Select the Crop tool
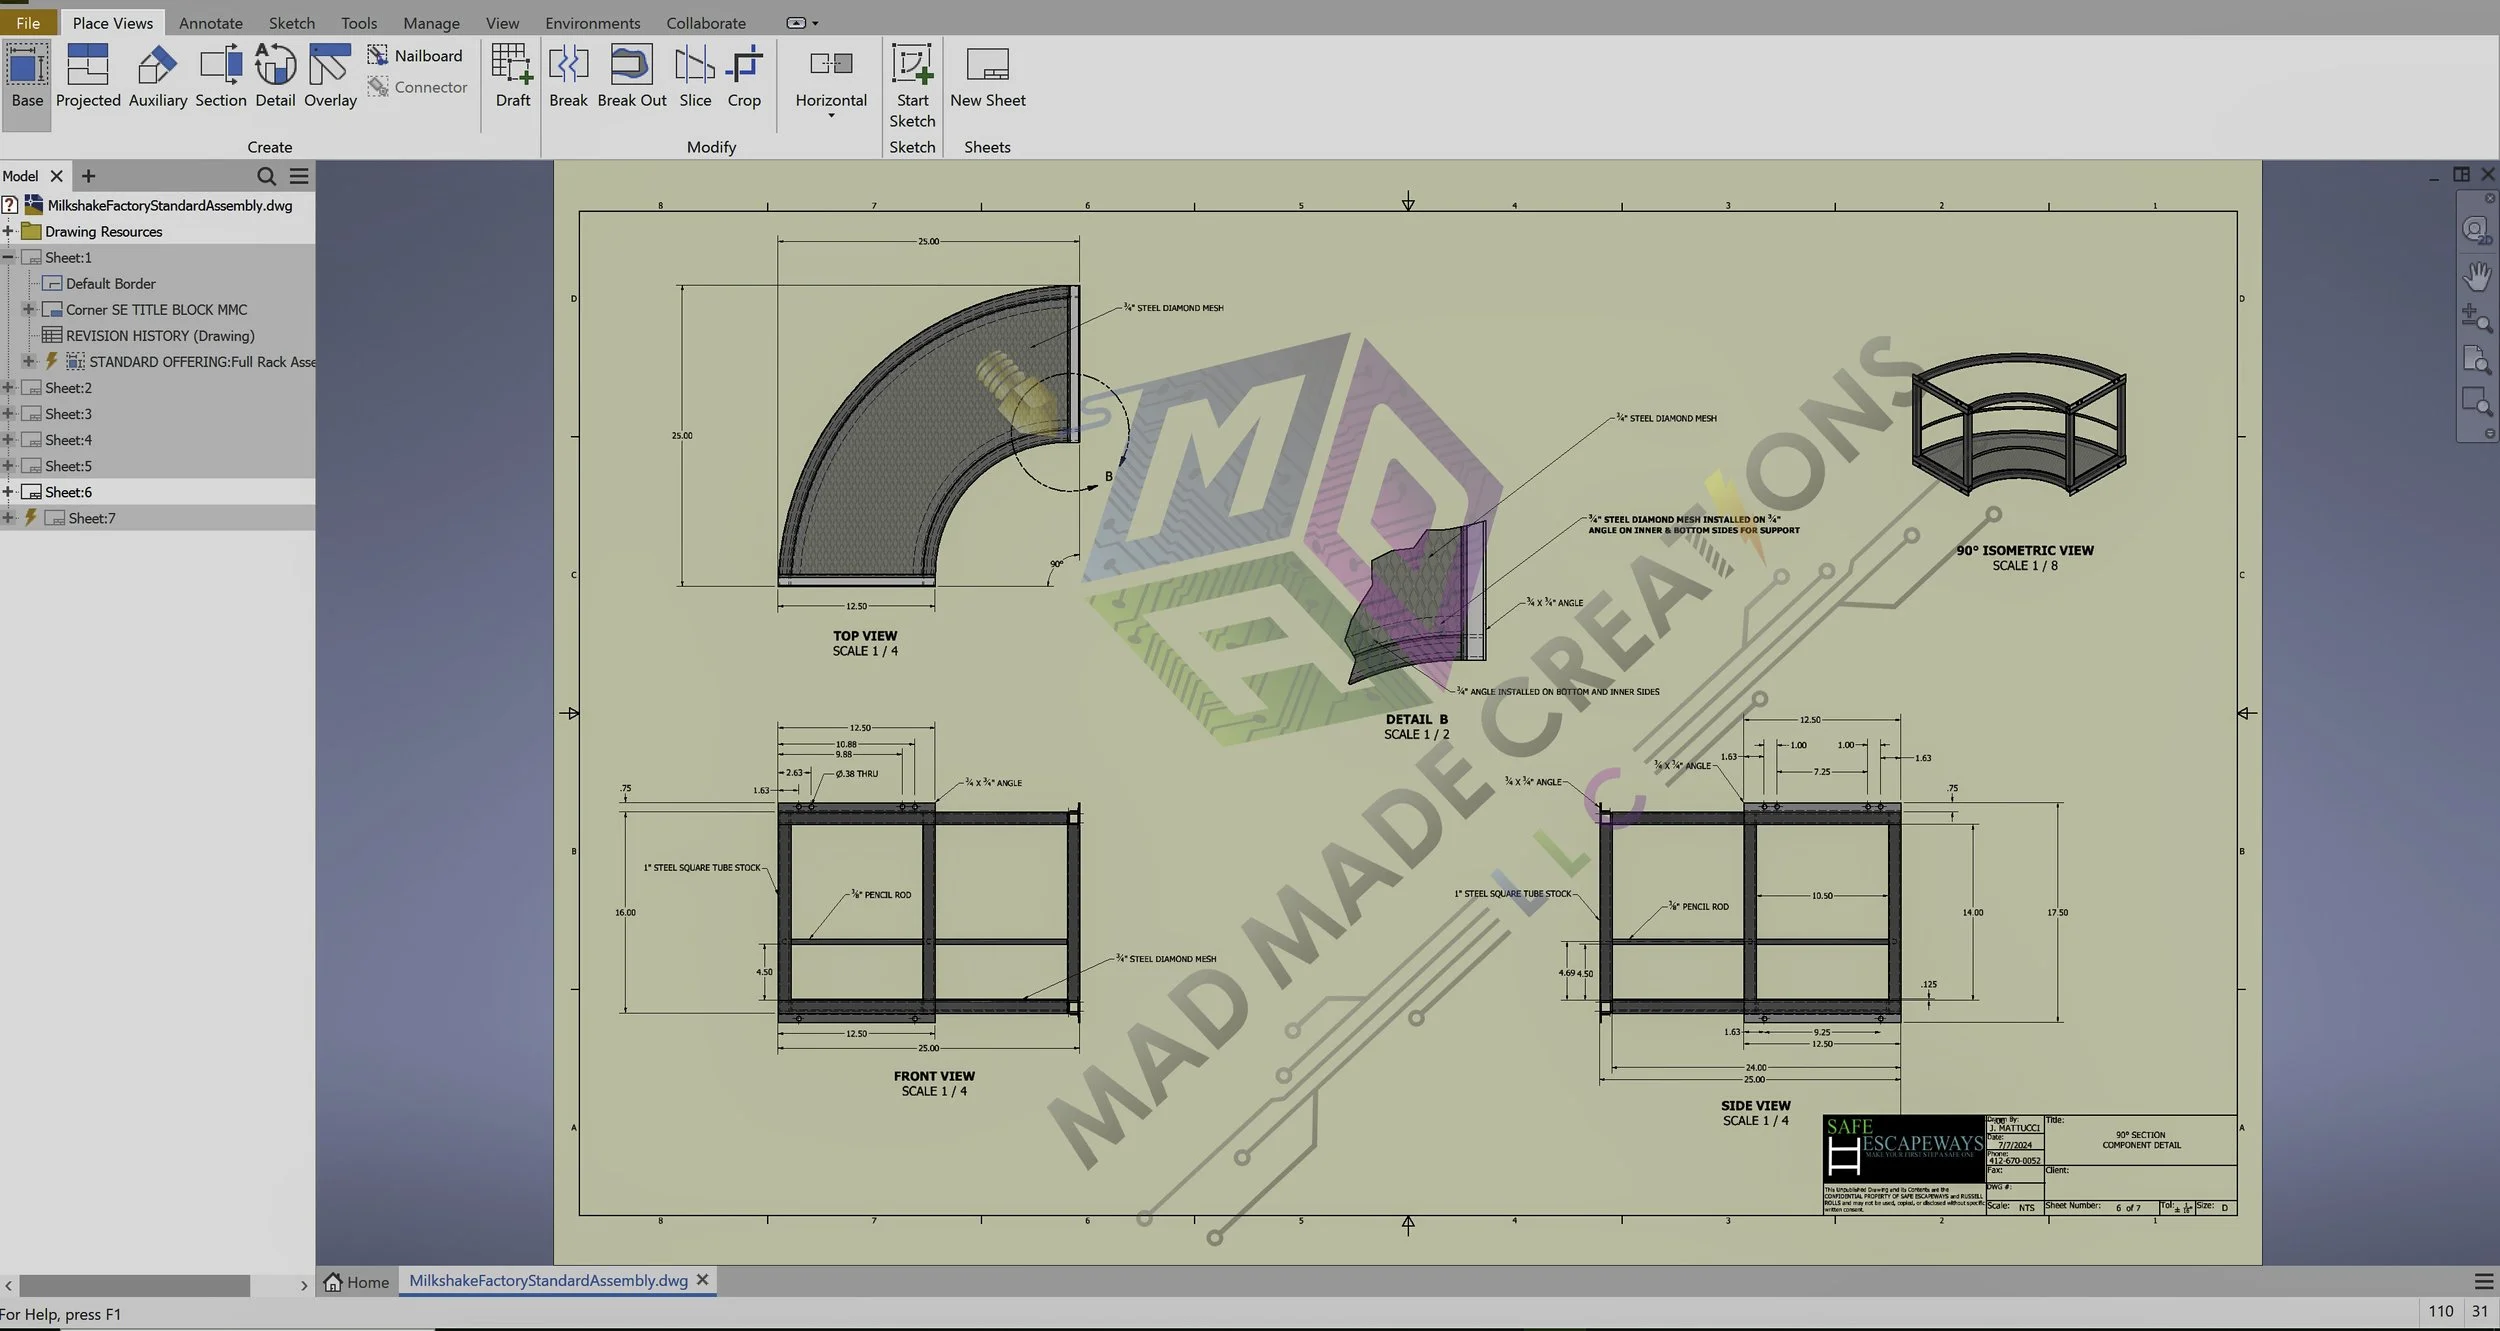2500x1331 pixels. (744, 78)
